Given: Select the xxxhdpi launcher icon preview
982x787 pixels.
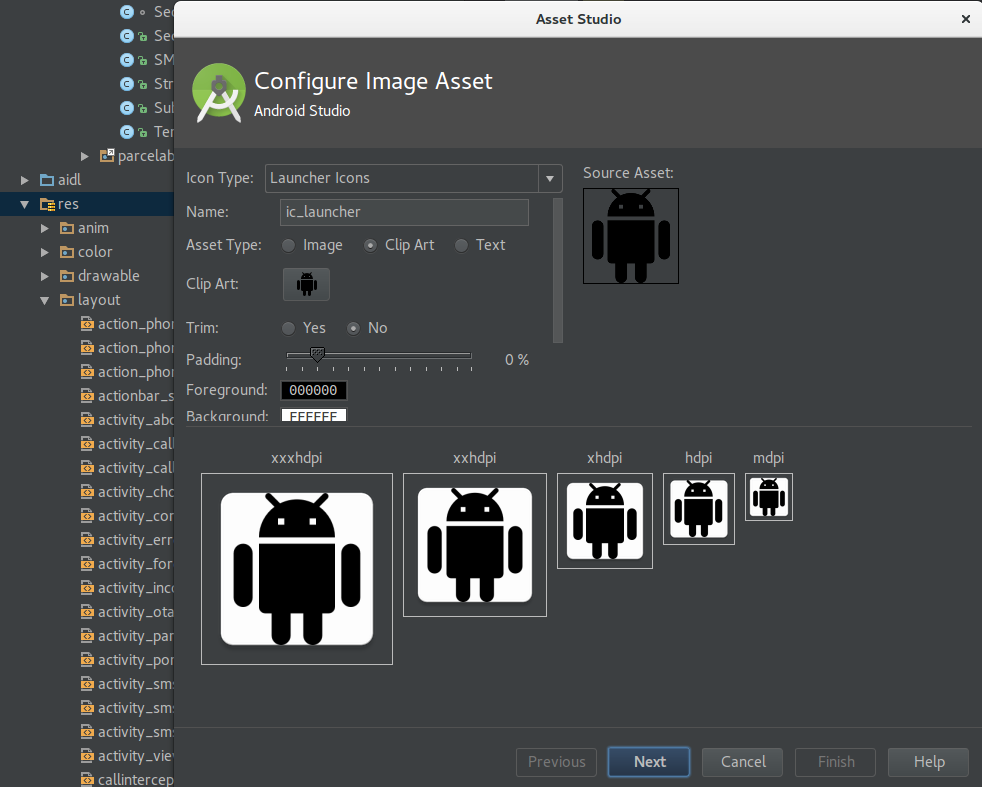Looking at the screenshot, I should coord(297,568).
